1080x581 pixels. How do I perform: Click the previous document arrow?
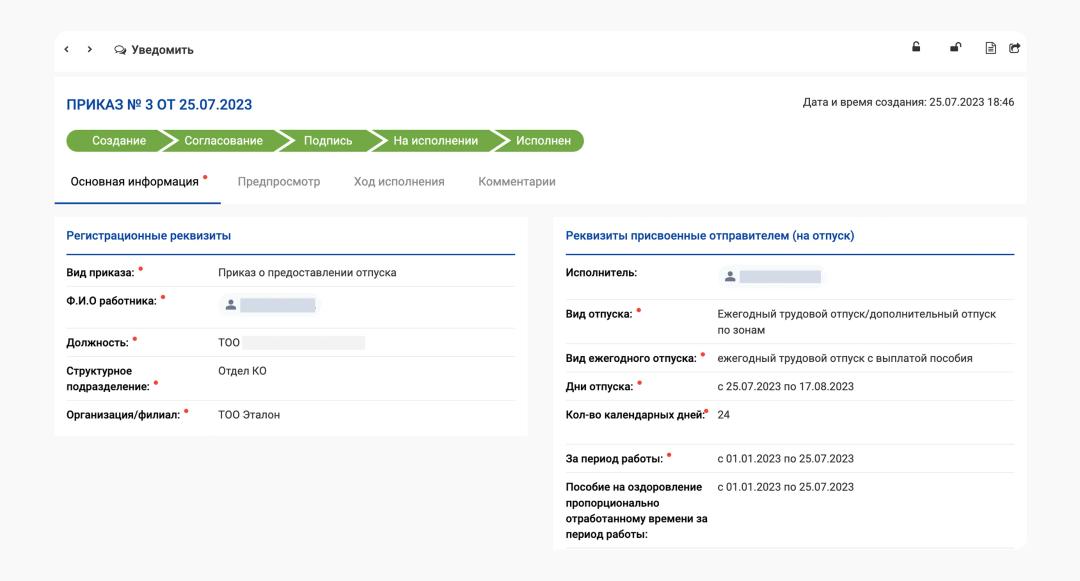67,49
